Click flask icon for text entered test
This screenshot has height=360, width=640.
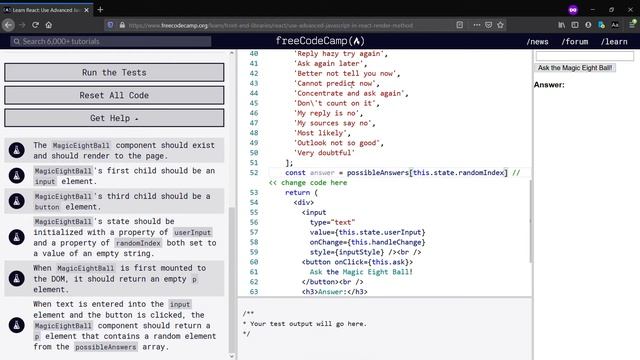(17, 325)
